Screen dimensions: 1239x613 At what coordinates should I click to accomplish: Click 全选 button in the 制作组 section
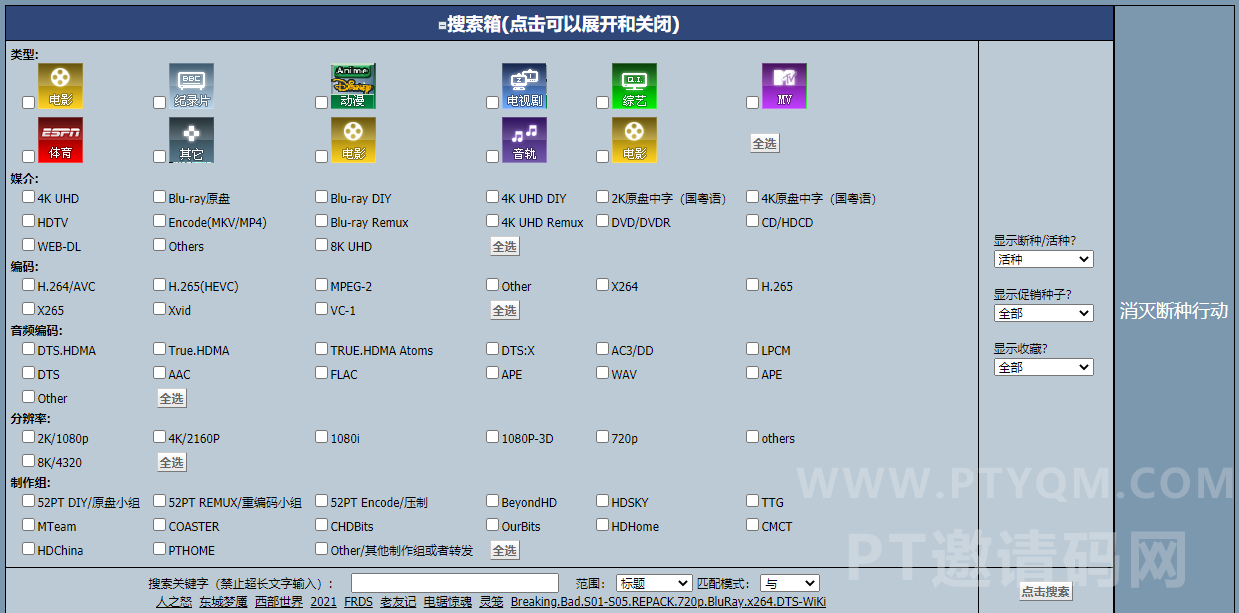pyautogui.click(x=505, y=550)
